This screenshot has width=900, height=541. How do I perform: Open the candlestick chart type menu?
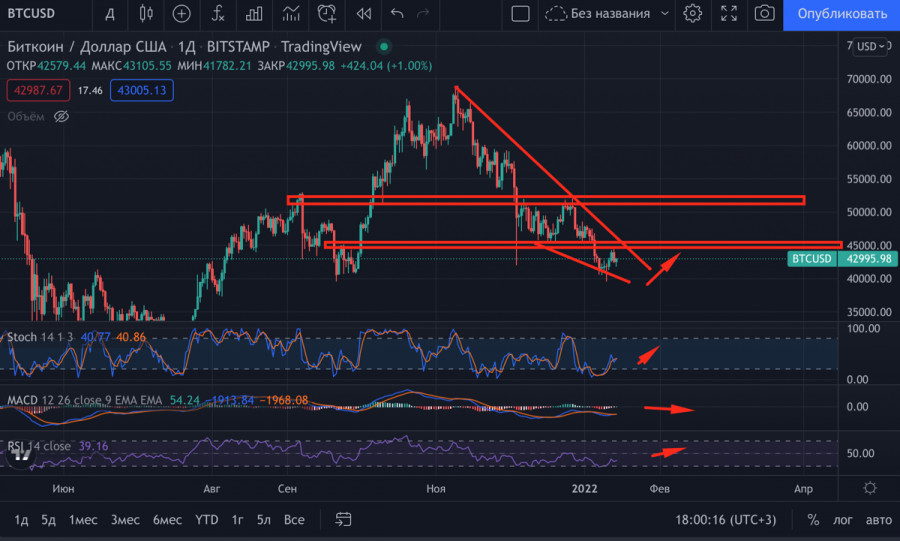pyautogui.click(x=146, y=13)
